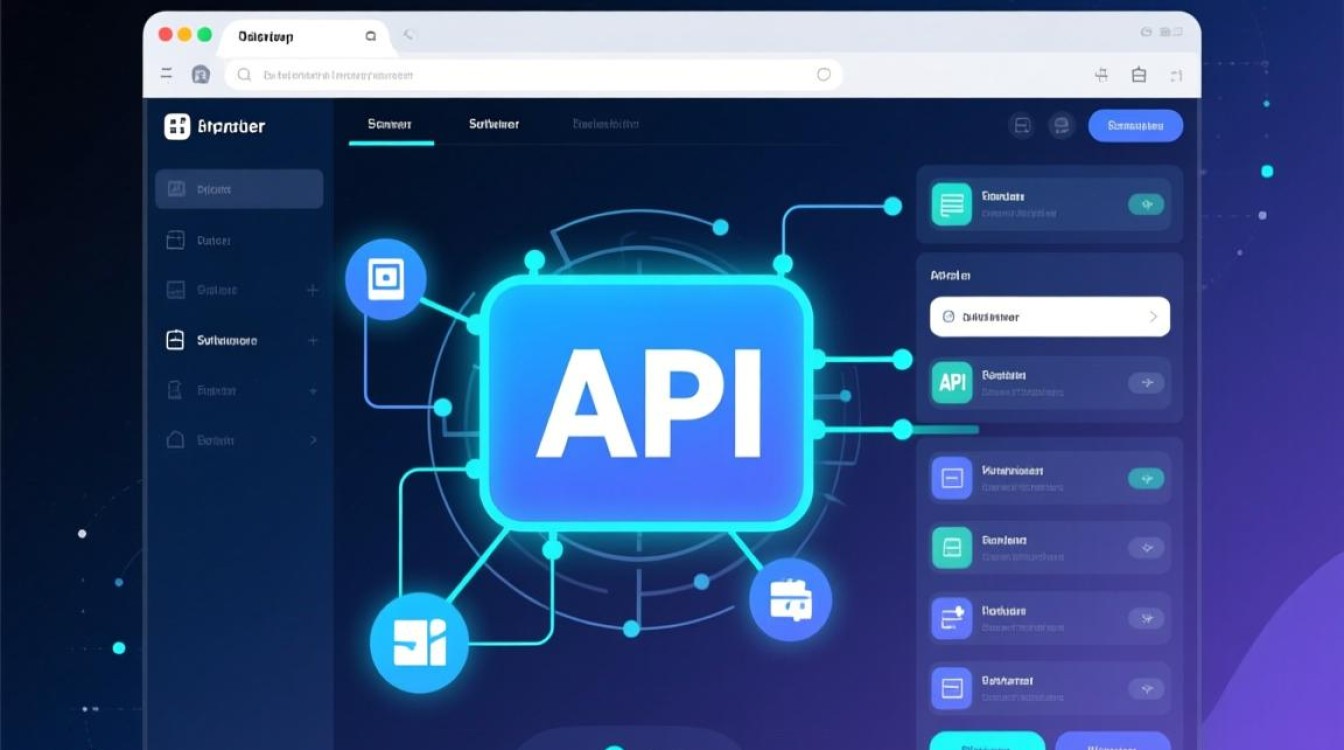Open the home icon item at sidebar bottom
This screenshot has height=750, width=1344.
[175, 440]
